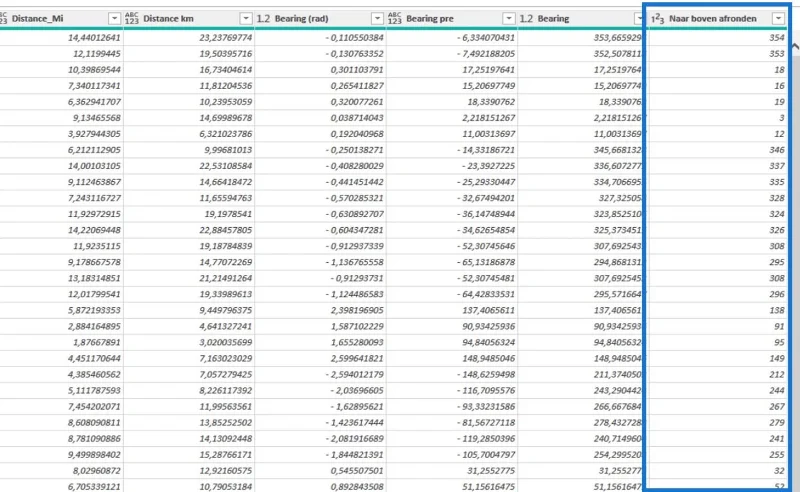The image size is (800, 492).
Task: Select cell 295,571664 in Bearing column
Action: pyautogui.click(x=617, y=294)
